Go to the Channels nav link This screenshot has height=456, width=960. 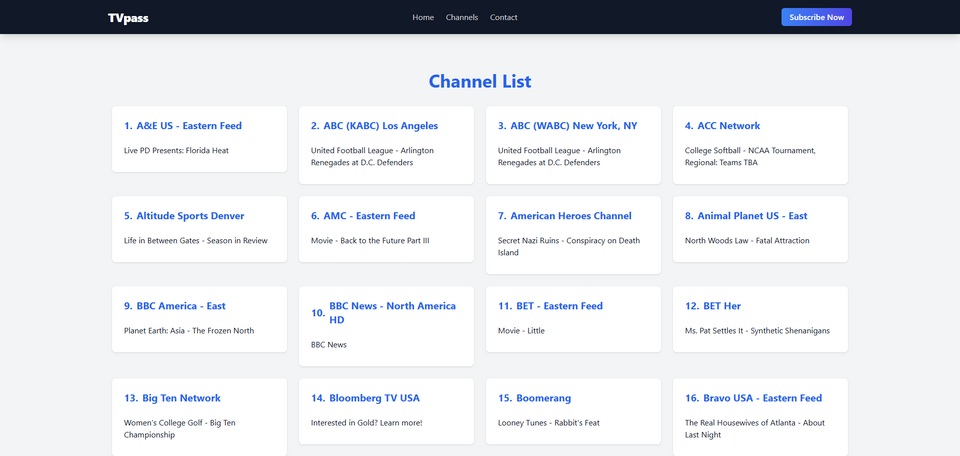(462, 17)
